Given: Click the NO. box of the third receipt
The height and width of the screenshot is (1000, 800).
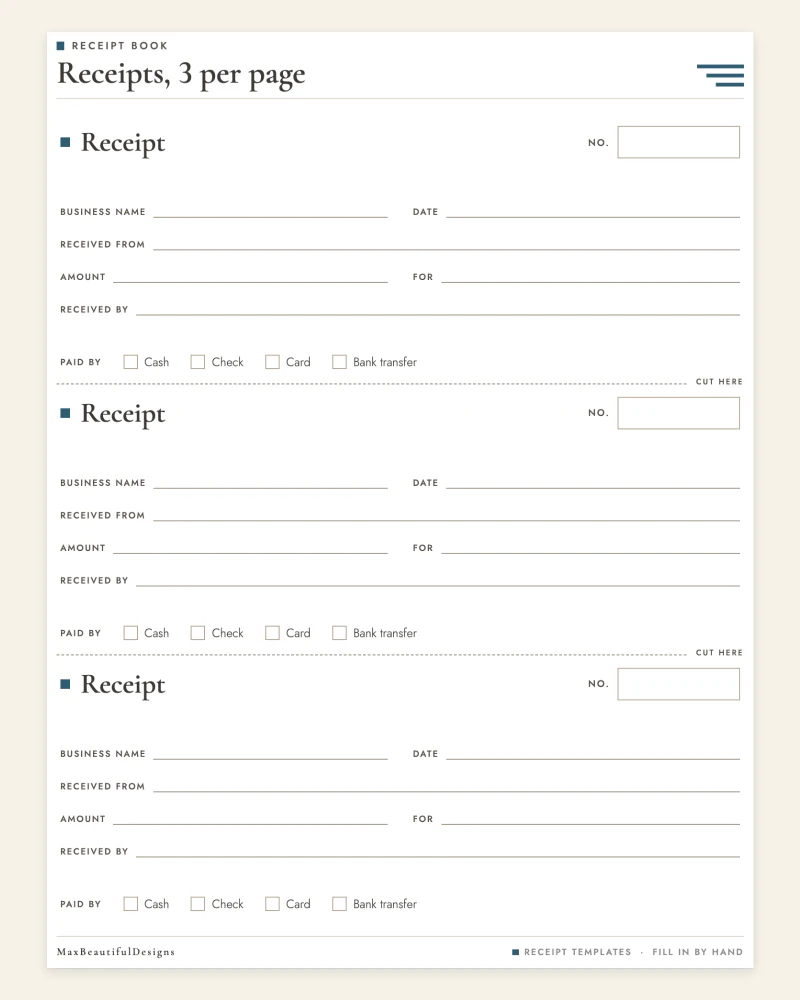Looking at the screenshot, I should click(x=679, y=684).
